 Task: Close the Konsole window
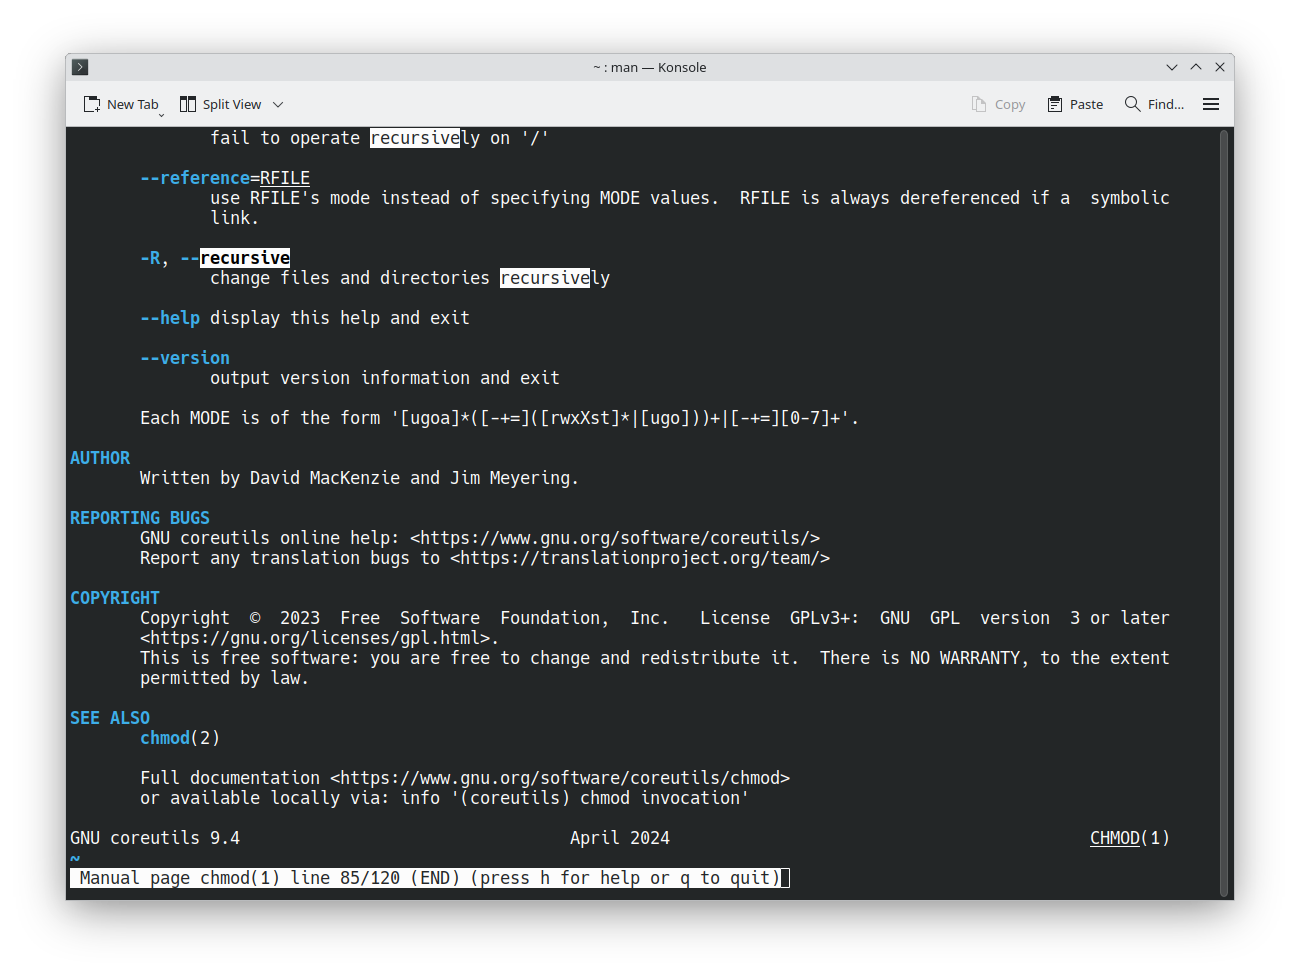(x=1220, y=67)
